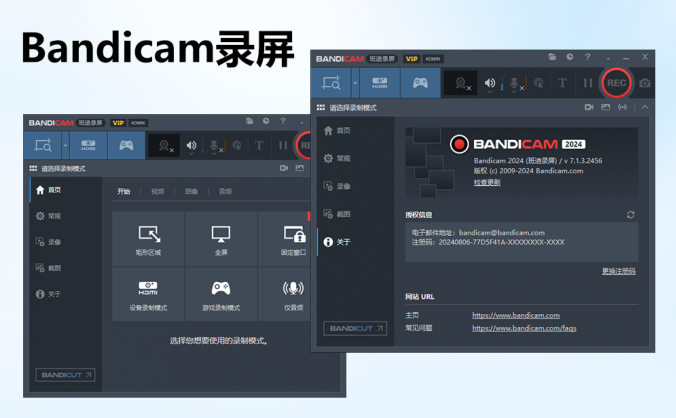
Task: Switch to the 音频 Audio tab in the back window
Action: point(225,191)
